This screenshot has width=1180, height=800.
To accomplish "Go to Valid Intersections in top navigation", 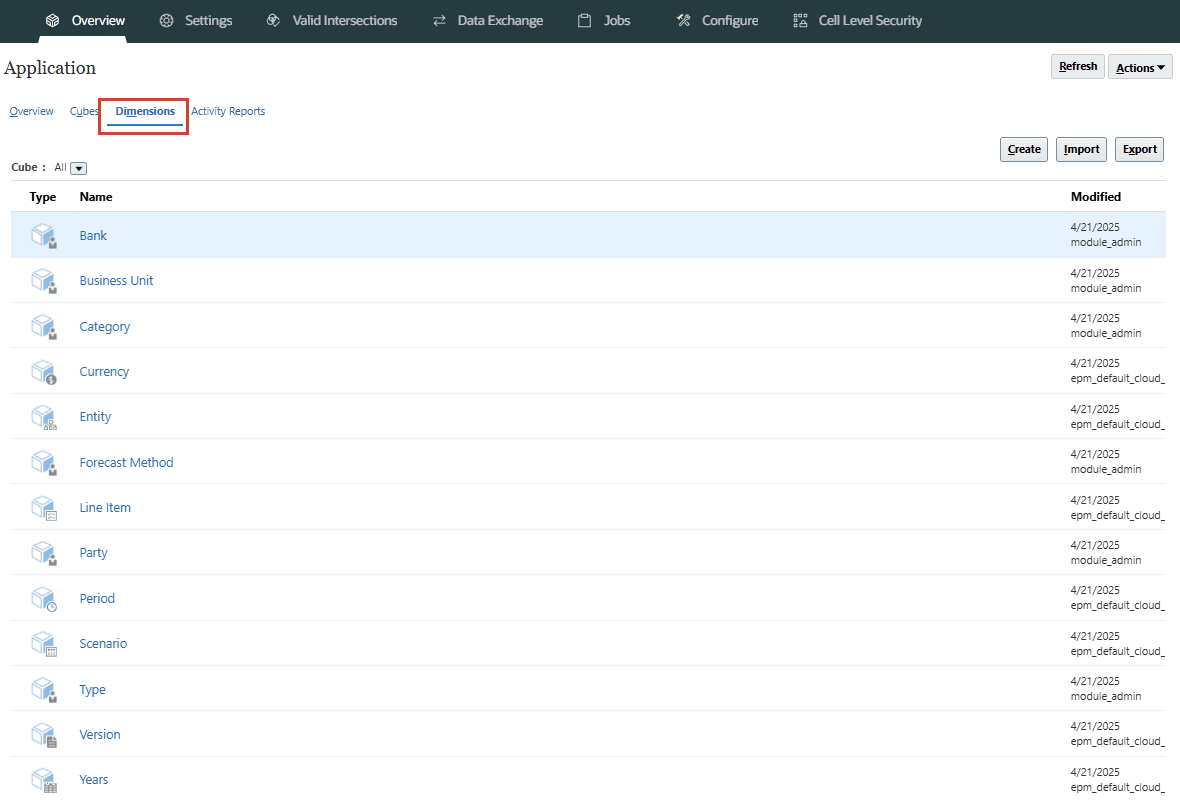I will pyautogui.click(x=345, y=20).
